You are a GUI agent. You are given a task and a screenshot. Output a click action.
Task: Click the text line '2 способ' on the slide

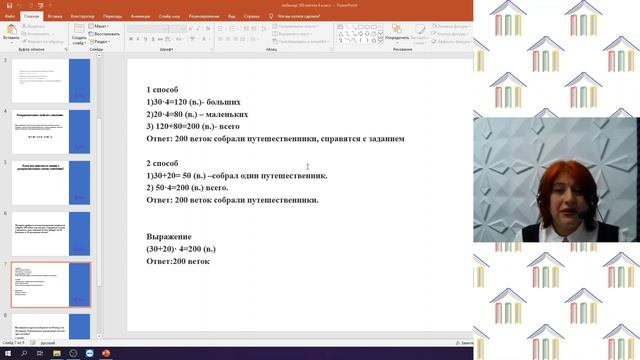[162, 163]
